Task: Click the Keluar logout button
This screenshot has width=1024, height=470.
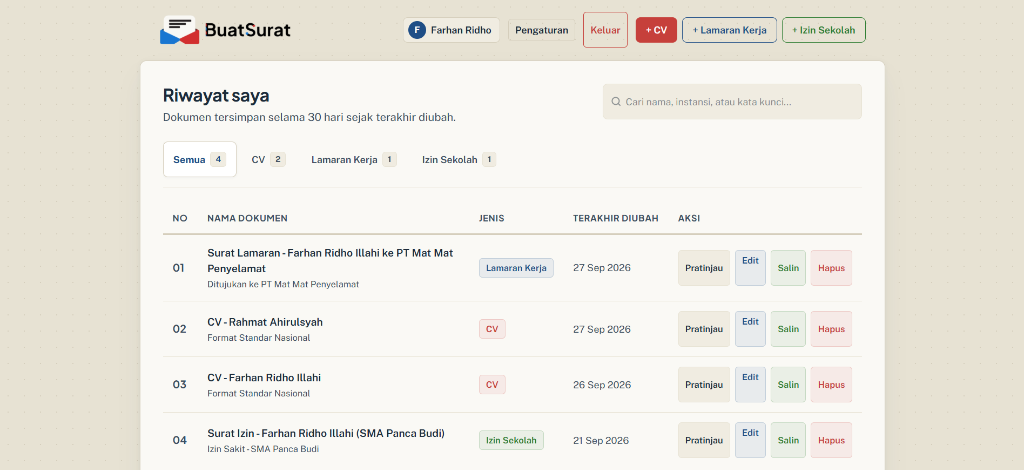Action: tap(605, 30)
